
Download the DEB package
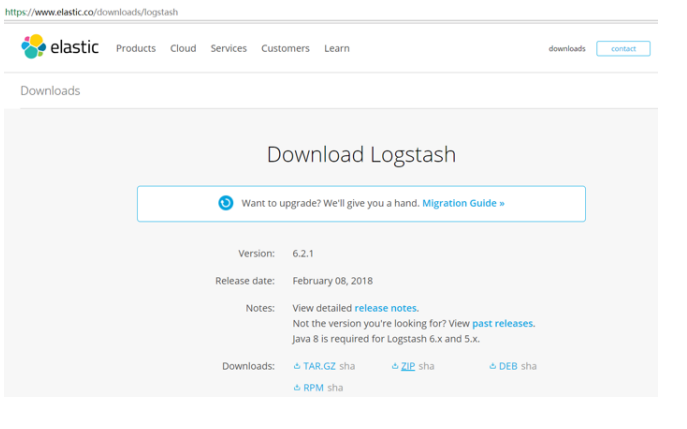pos(507,366)
